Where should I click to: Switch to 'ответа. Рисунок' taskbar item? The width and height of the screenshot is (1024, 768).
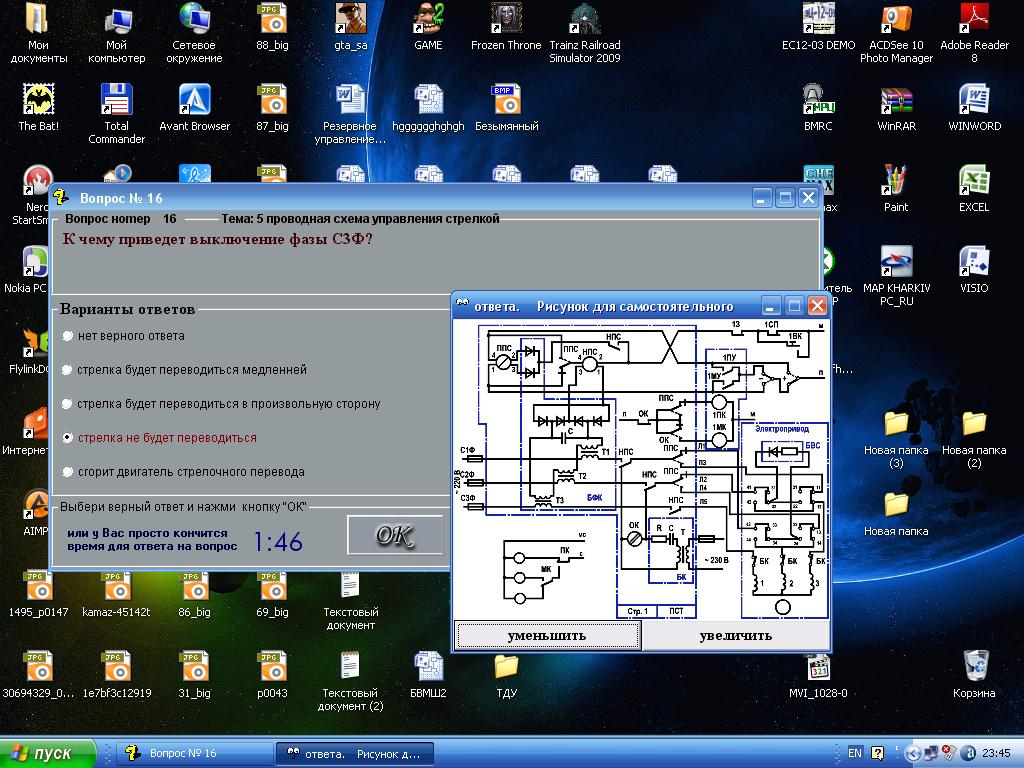pyautogui.click(x=353, y=753)
